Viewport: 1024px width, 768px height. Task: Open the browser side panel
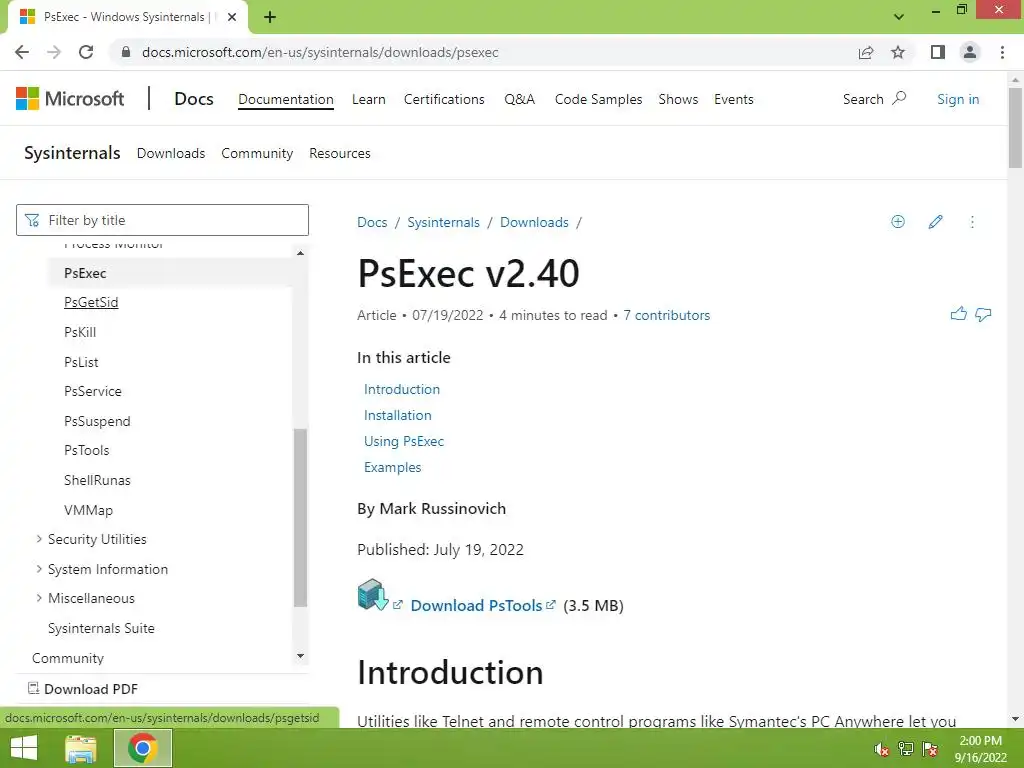pos(938,52)
